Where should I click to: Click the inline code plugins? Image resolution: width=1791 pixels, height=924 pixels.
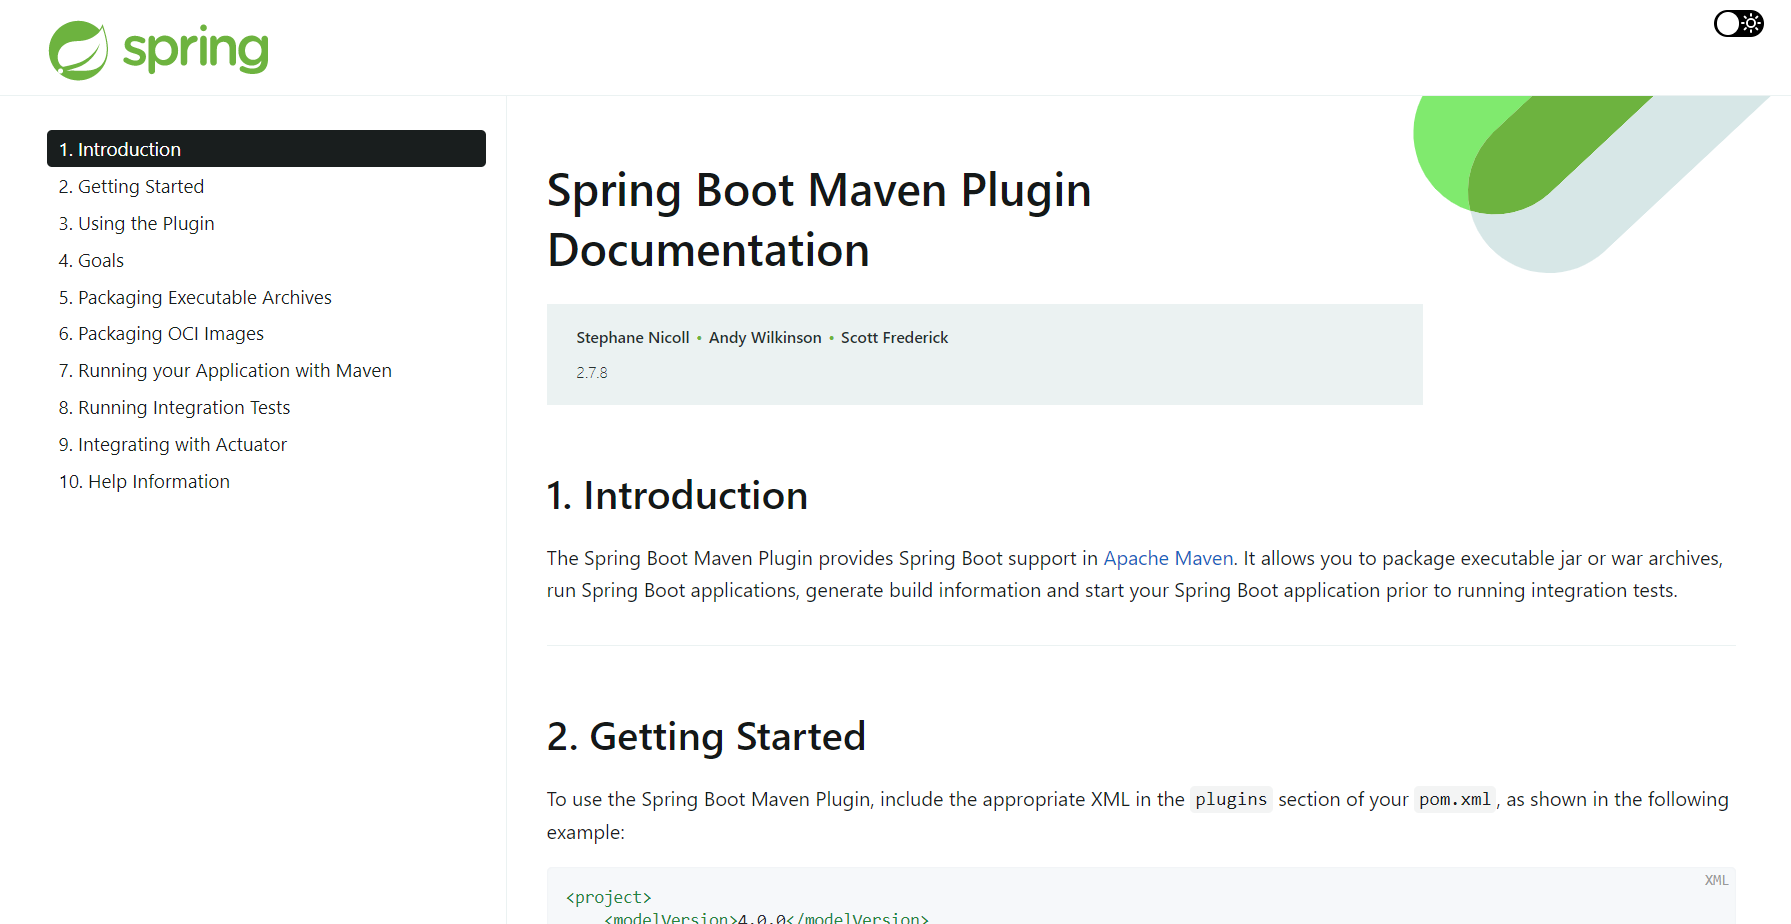point(1231,799)
